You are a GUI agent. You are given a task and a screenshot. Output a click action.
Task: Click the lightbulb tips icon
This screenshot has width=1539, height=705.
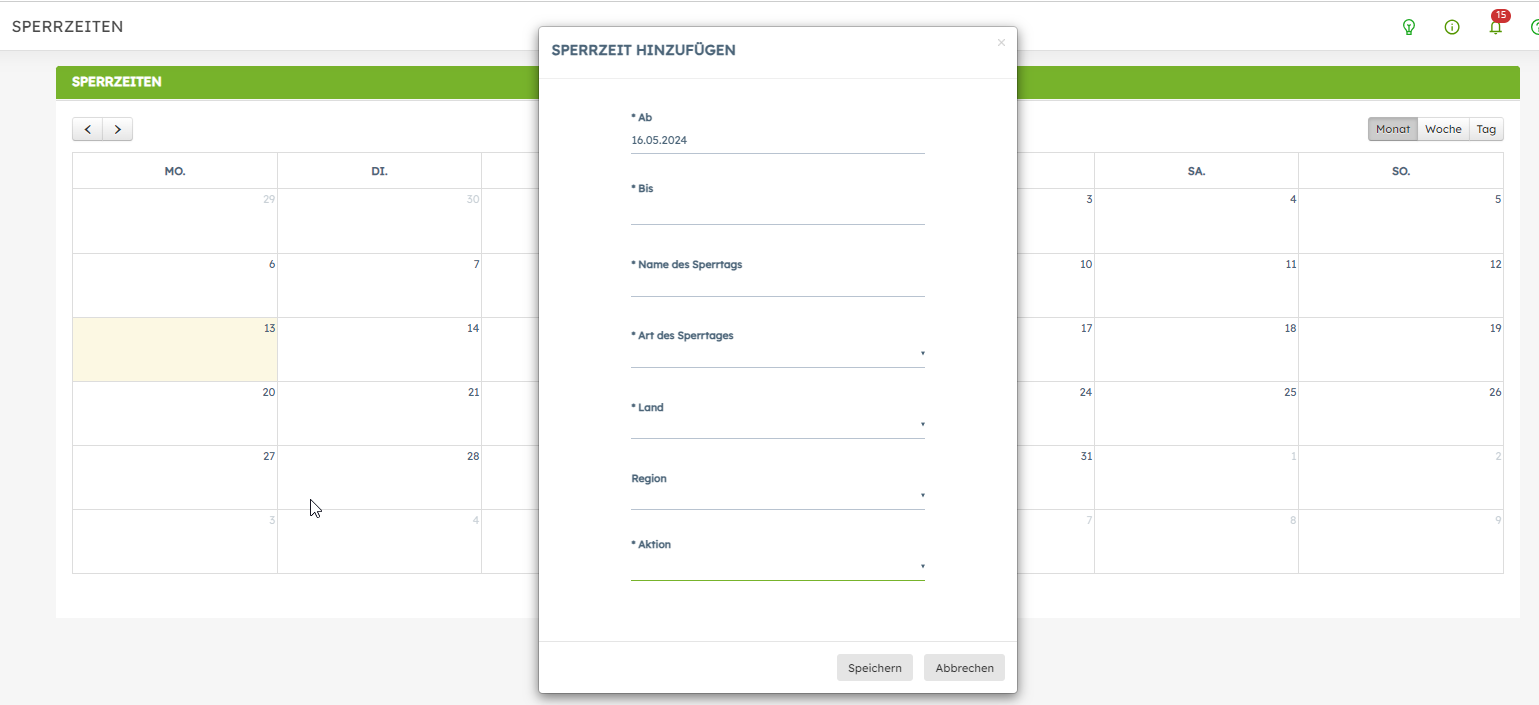pyautogui.click(x=1409, y=27)
